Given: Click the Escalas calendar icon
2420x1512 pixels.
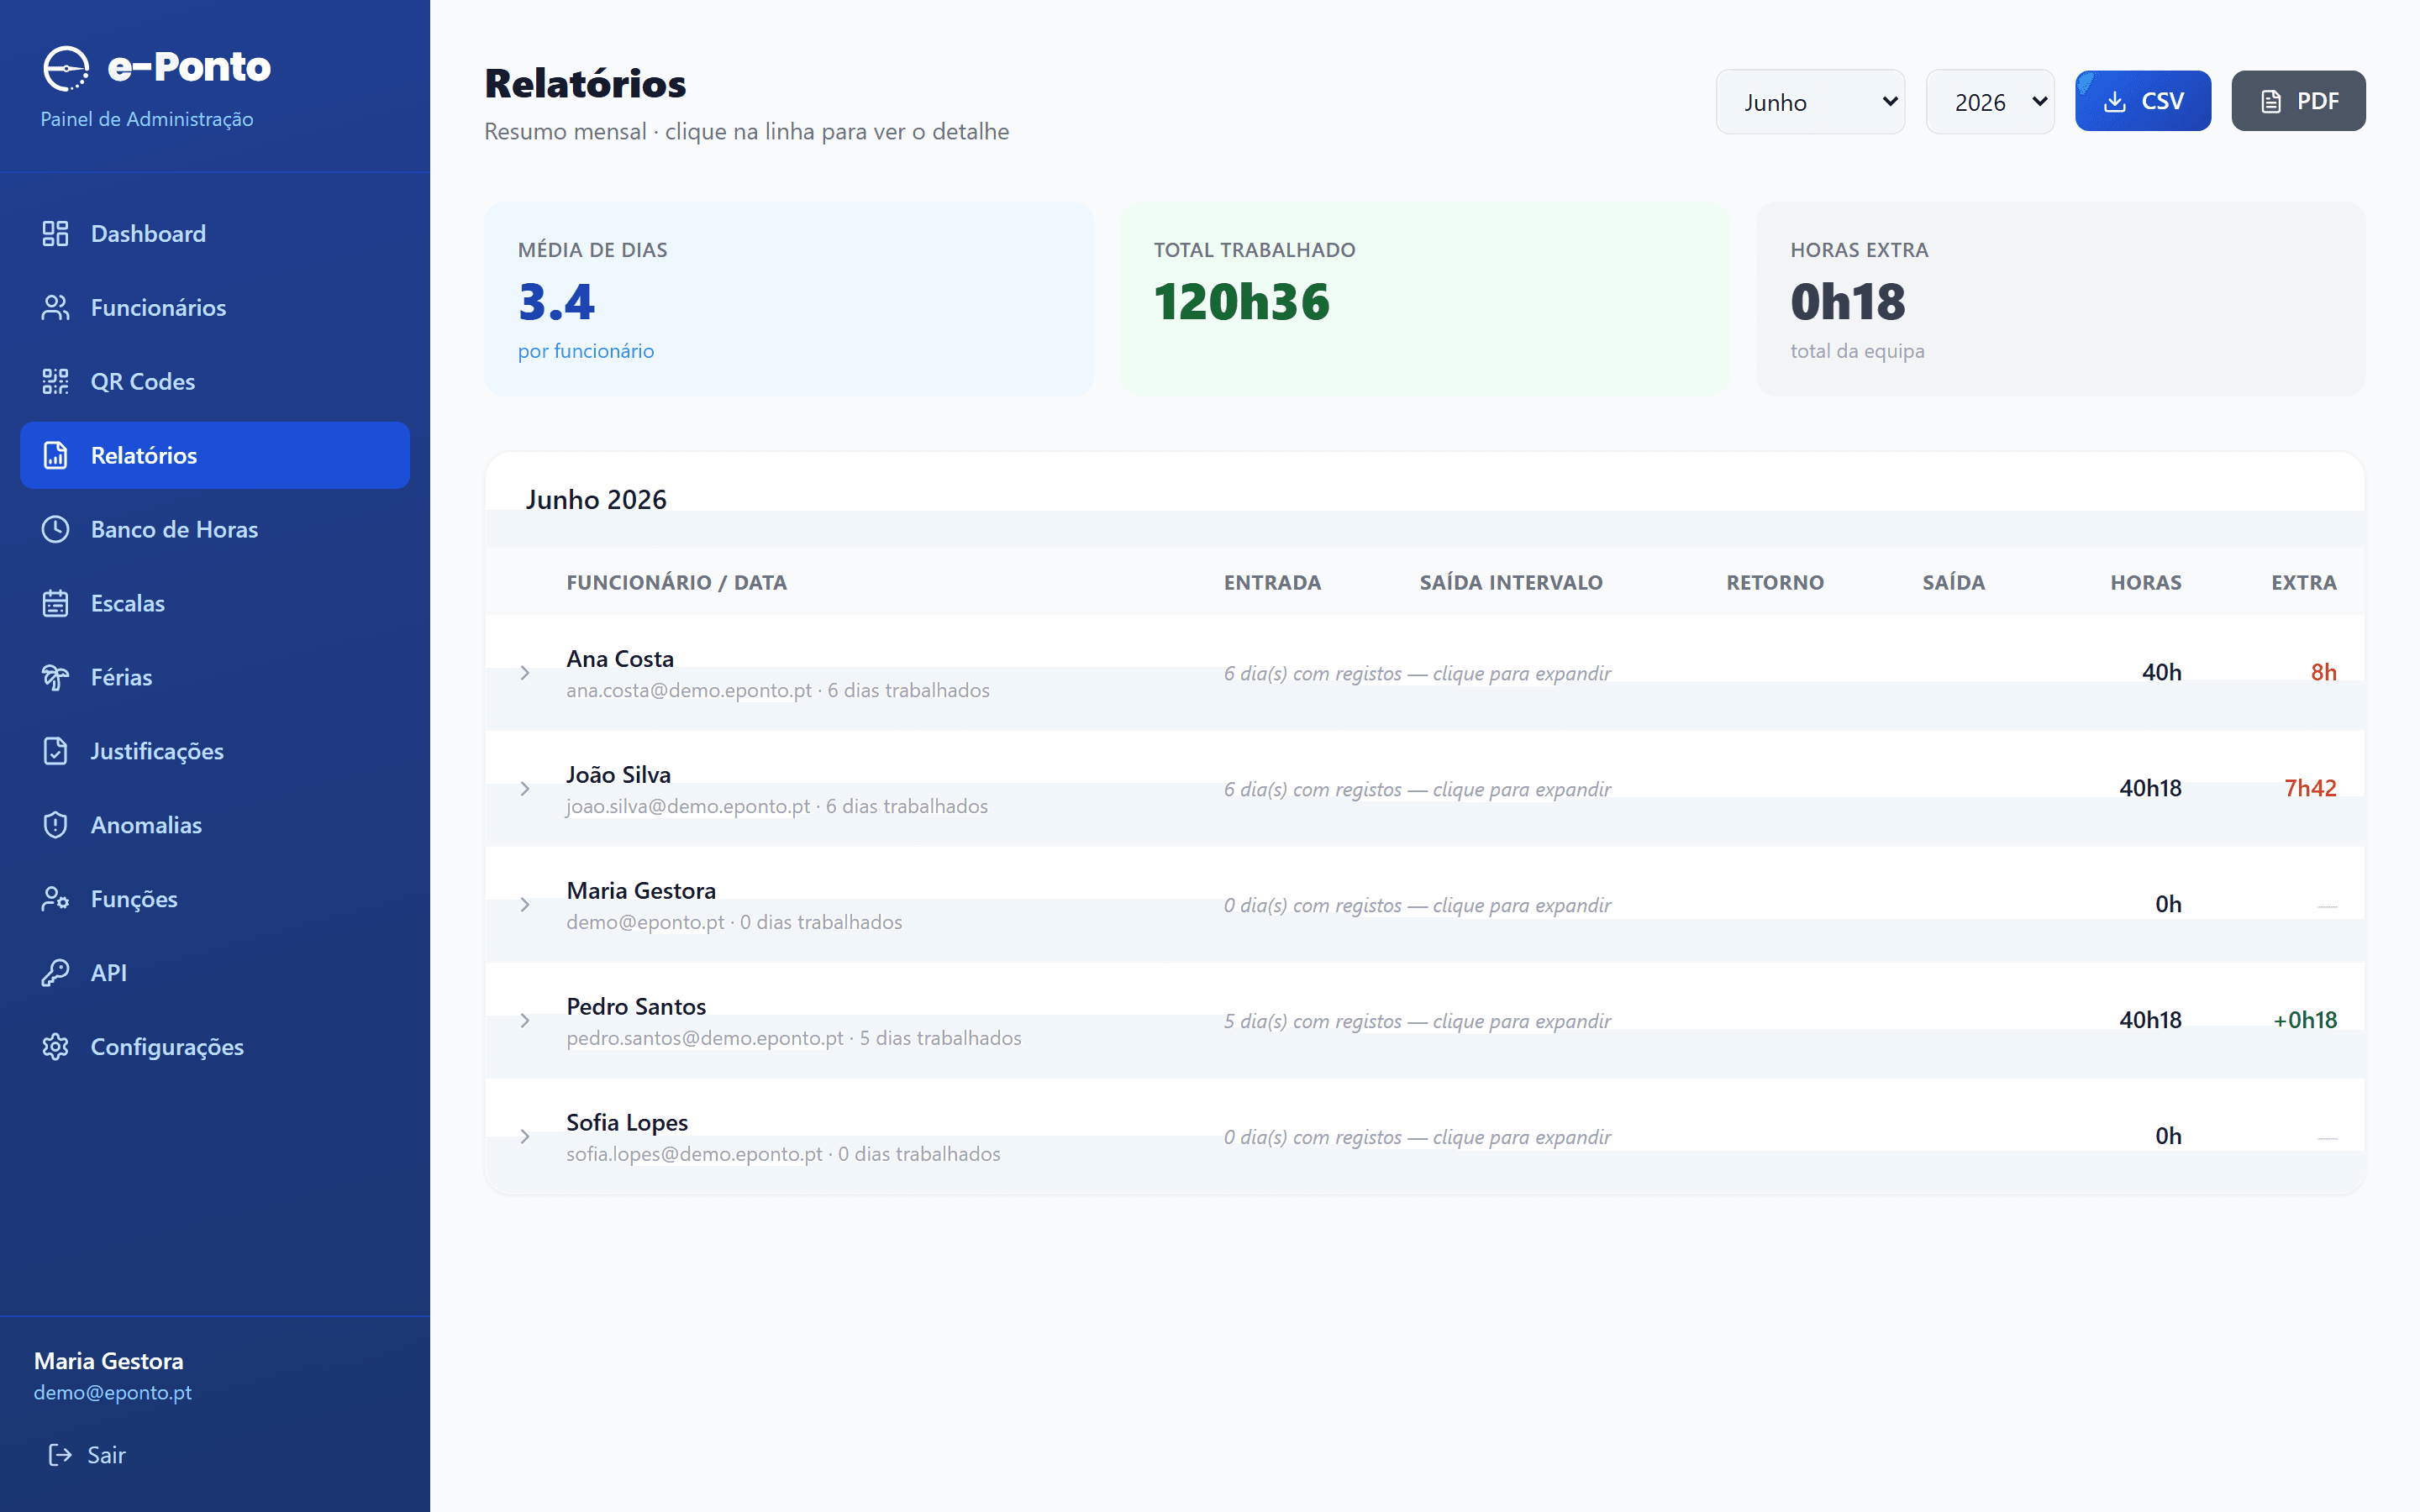Looking at the screenshot, I should click(55, 603).
